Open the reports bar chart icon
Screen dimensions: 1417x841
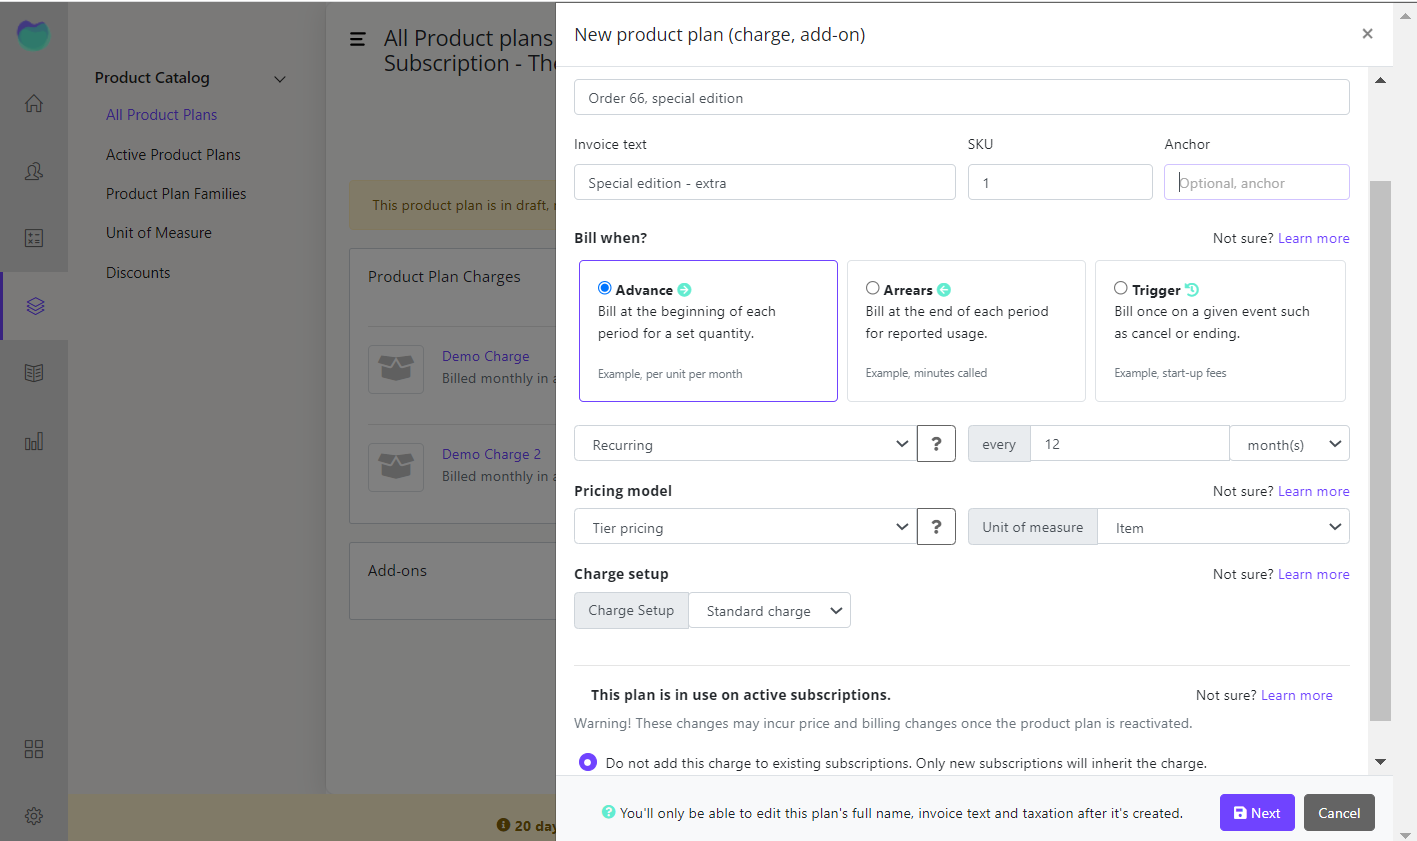tap(34, 441)
